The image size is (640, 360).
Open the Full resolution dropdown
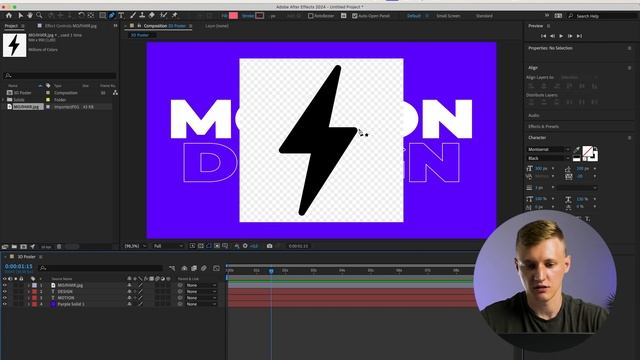[x=168, y=246]
